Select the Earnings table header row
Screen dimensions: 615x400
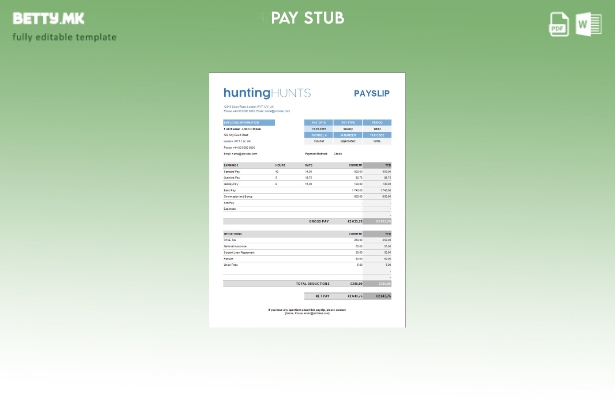pyautogui.click(x=307, y=165)
